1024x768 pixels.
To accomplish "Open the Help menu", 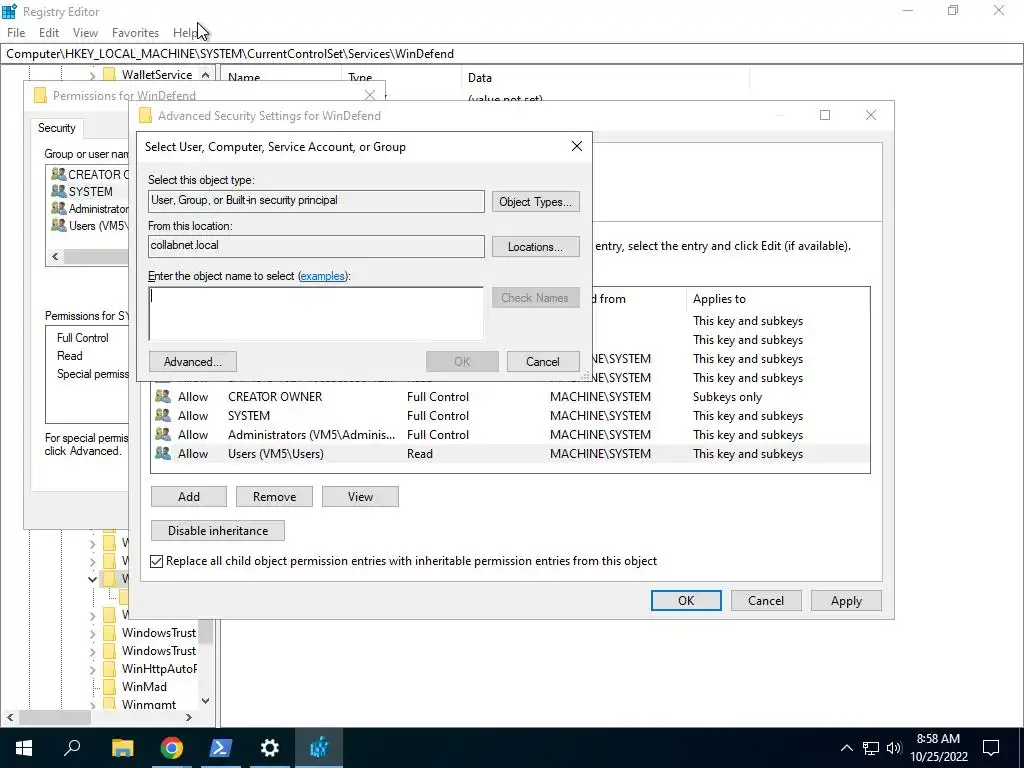I will pos(186,33).
